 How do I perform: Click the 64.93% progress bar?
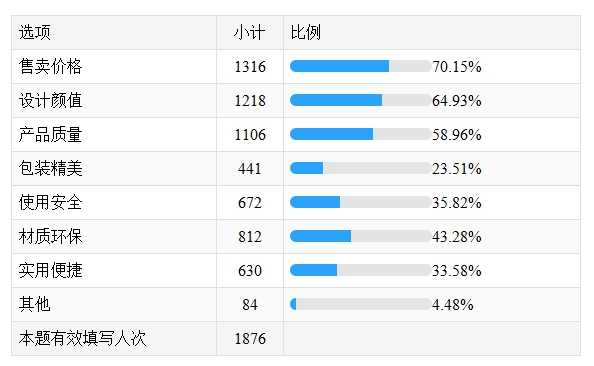pyautogui.click(x=361, y=100)
